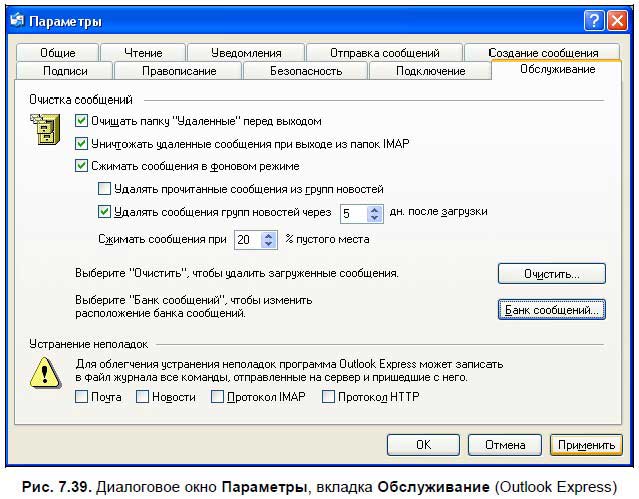
Task: Check the Протокол IMAP logging option
Action: click(217, 397)
